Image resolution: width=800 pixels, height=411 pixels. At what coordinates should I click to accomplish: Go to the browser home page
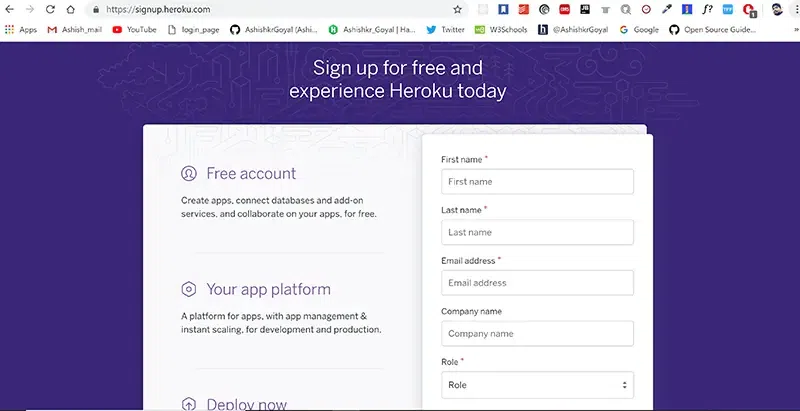coord(70,9)
